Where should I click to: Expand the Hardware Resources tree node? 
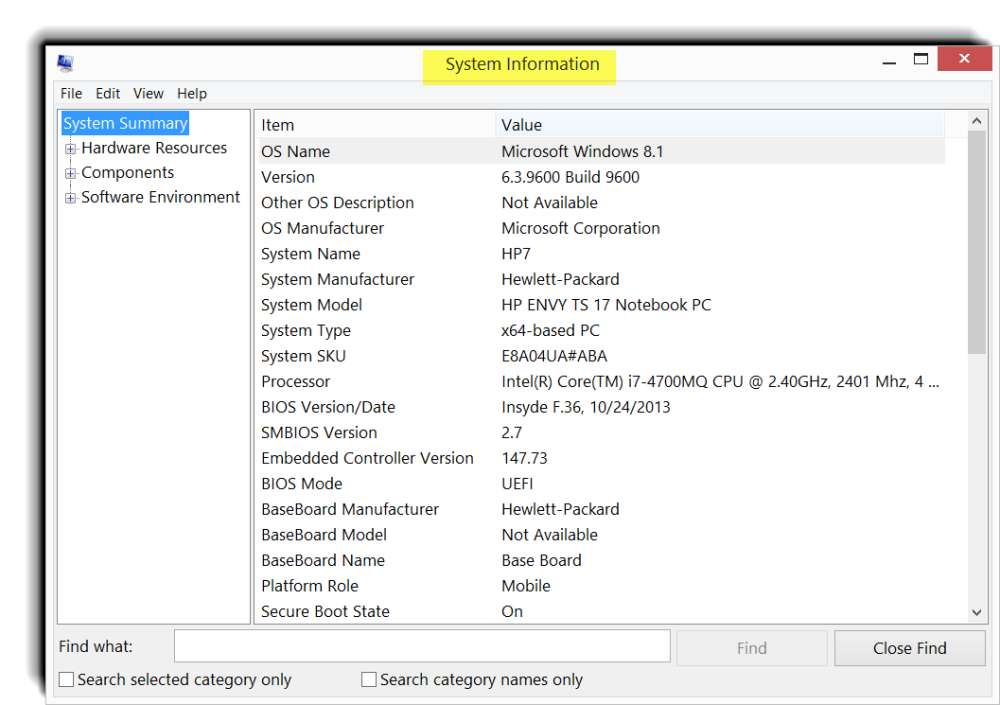71,149
